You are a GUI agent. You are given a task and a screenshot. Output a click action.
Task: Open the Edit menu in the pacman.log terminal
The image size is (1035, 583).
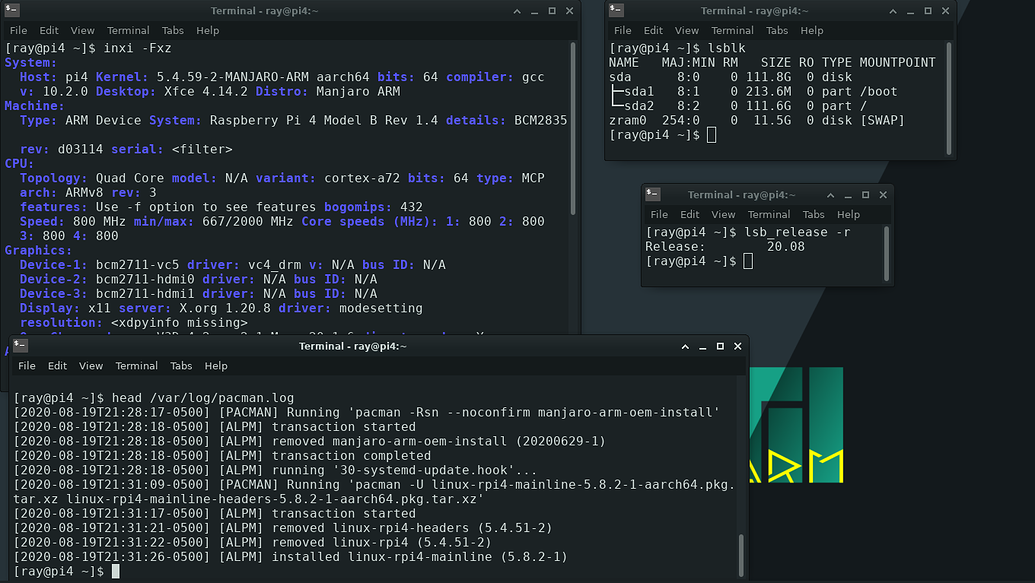point(55,365)
